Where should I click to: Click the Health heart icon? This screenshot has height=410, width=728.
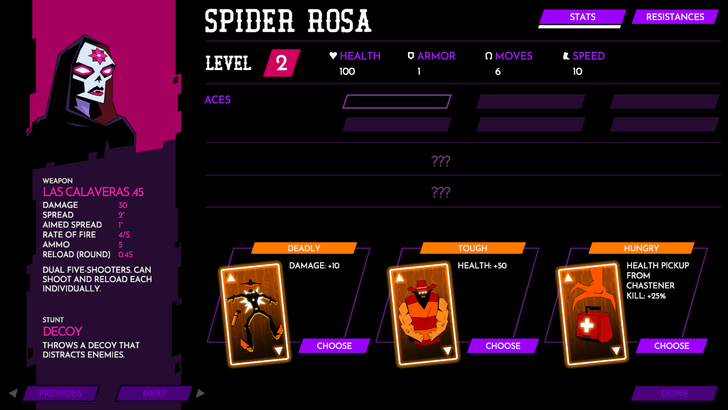(333, 56)
